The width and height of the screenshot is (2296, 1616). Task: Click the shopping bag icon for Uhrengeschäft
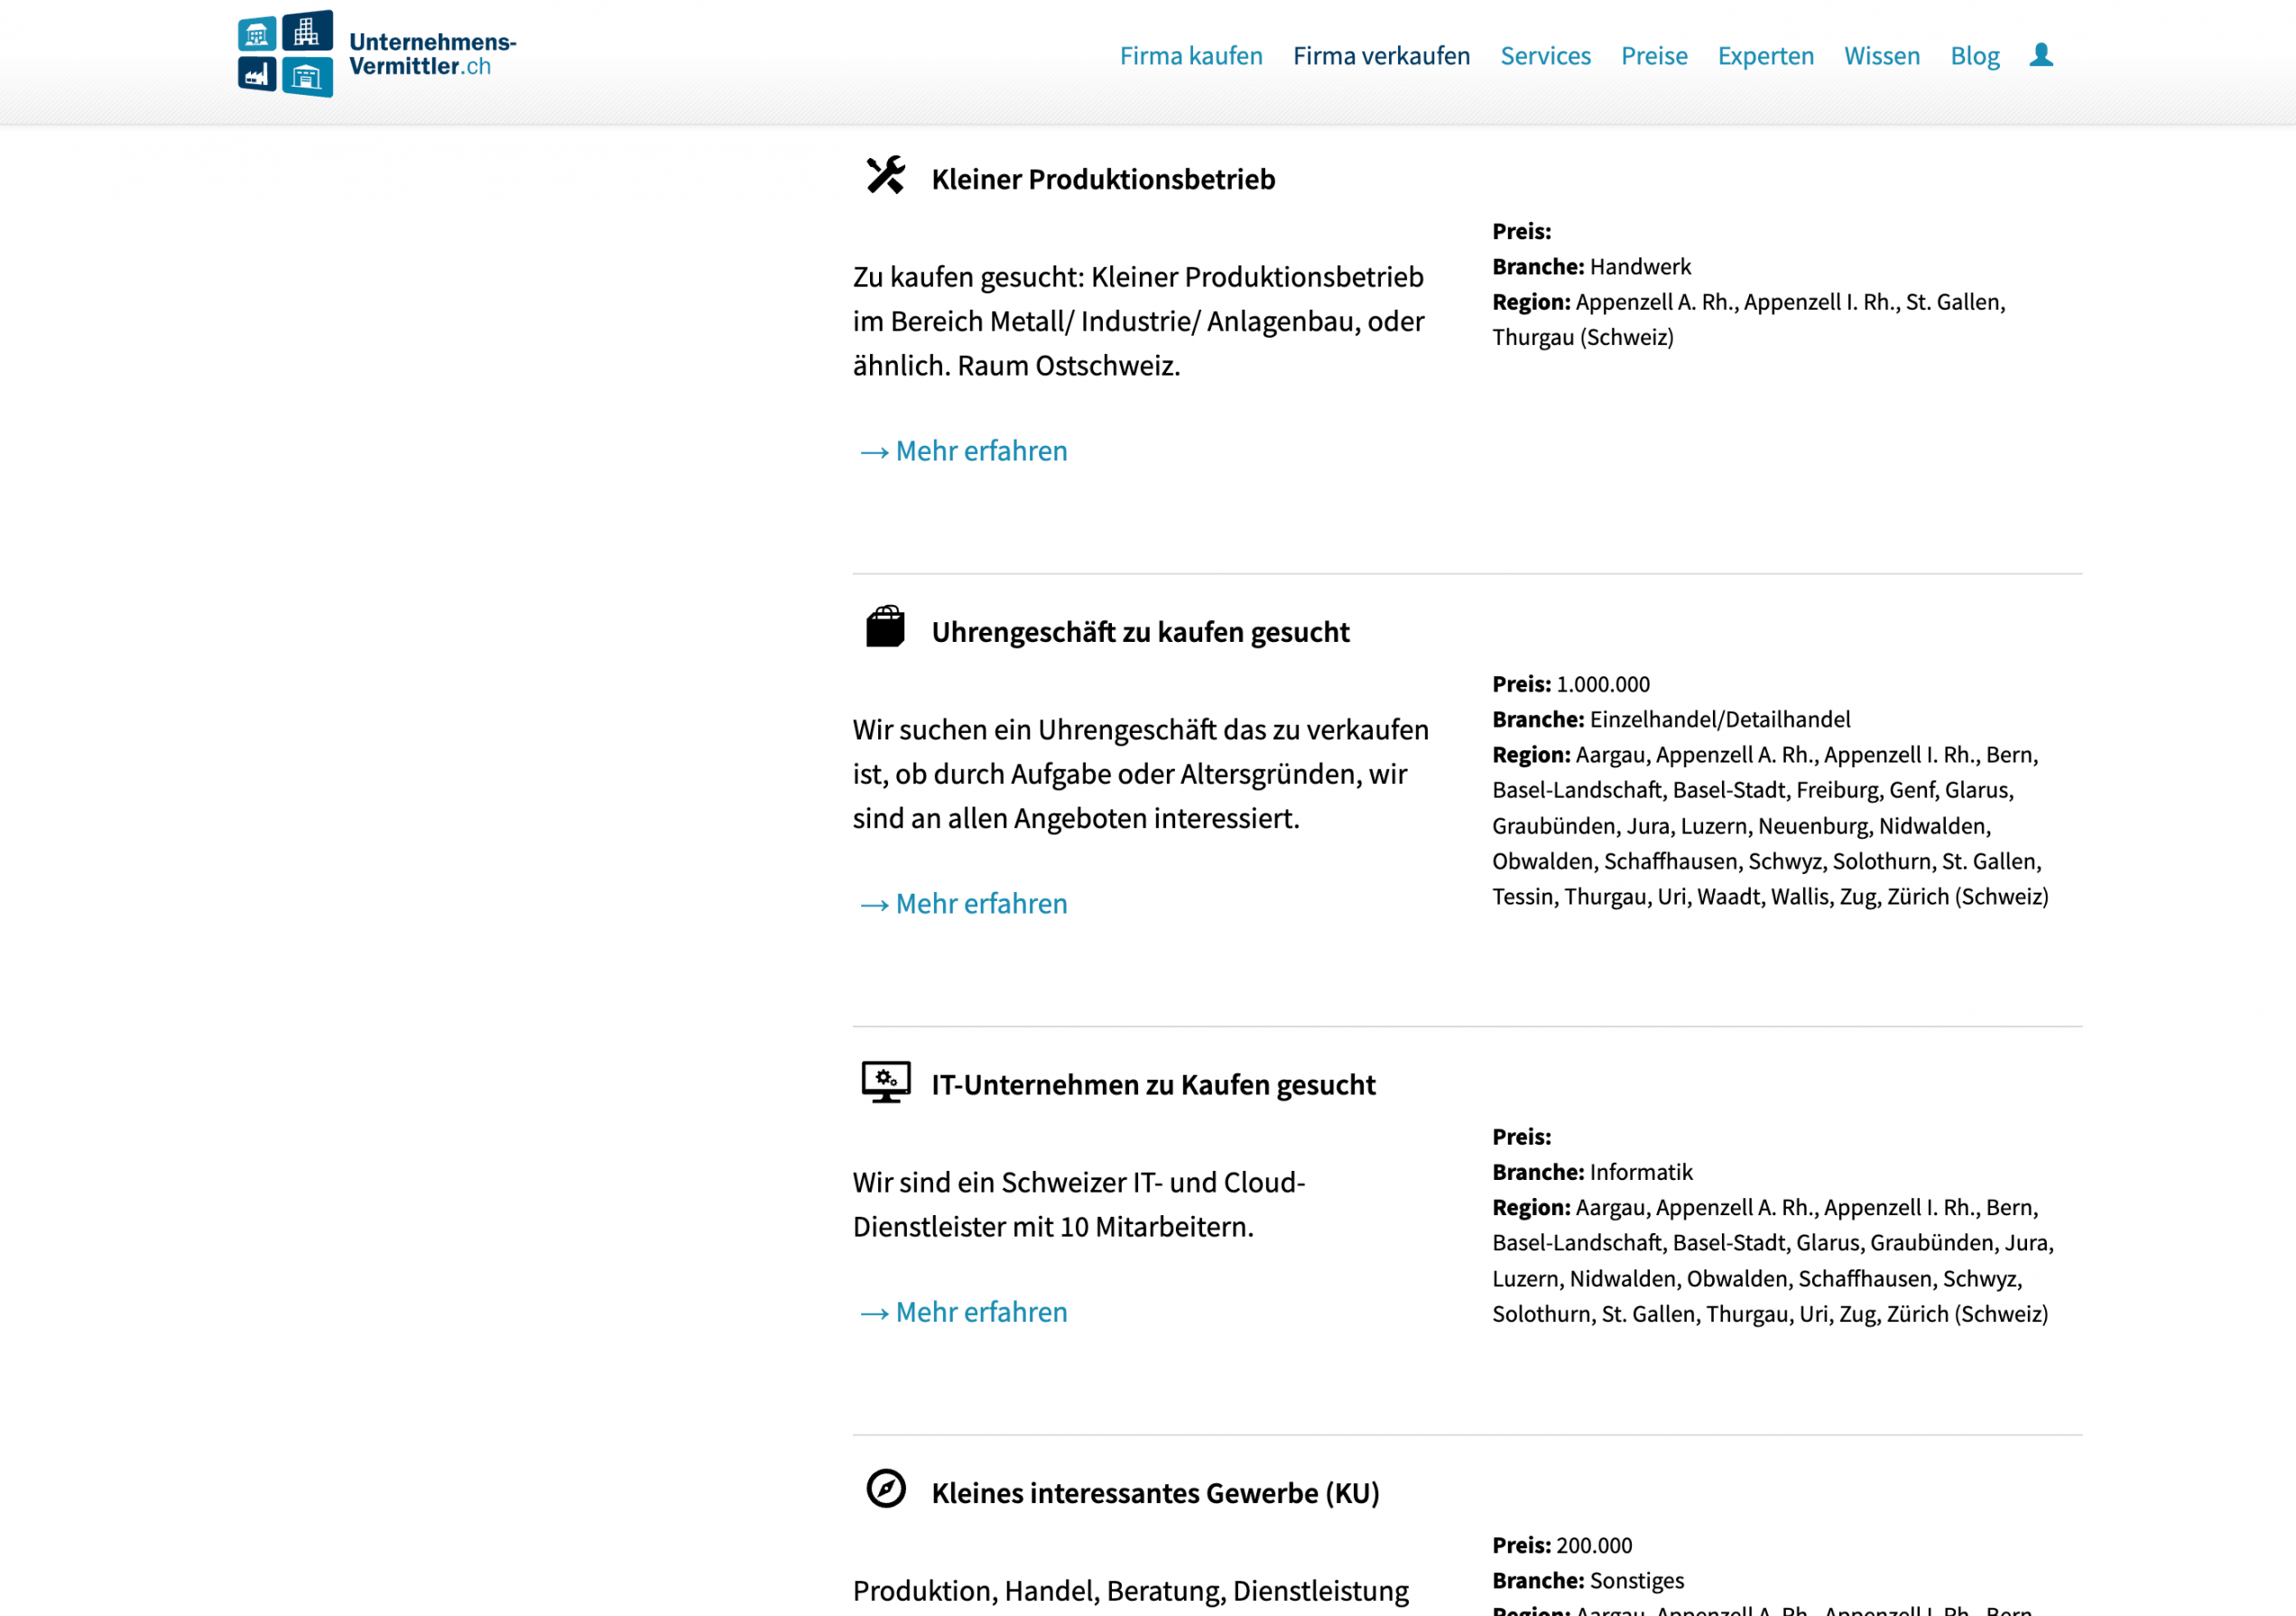coord(885,628)
